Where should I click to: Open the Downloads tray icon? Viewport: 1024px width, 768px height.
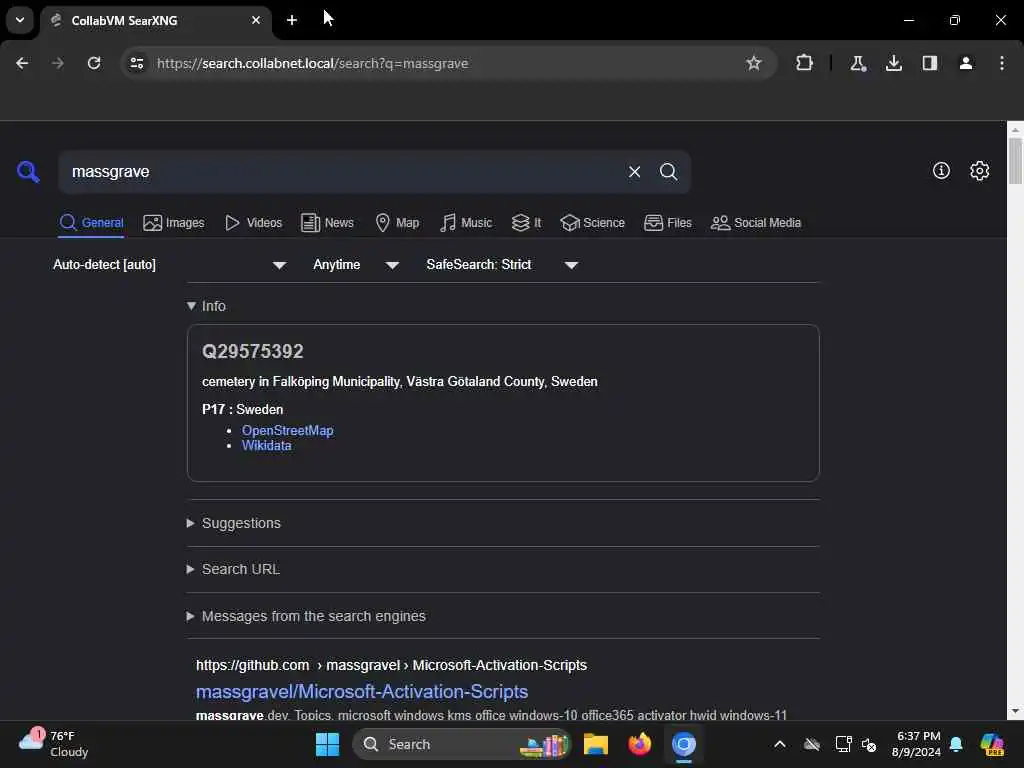893,63
